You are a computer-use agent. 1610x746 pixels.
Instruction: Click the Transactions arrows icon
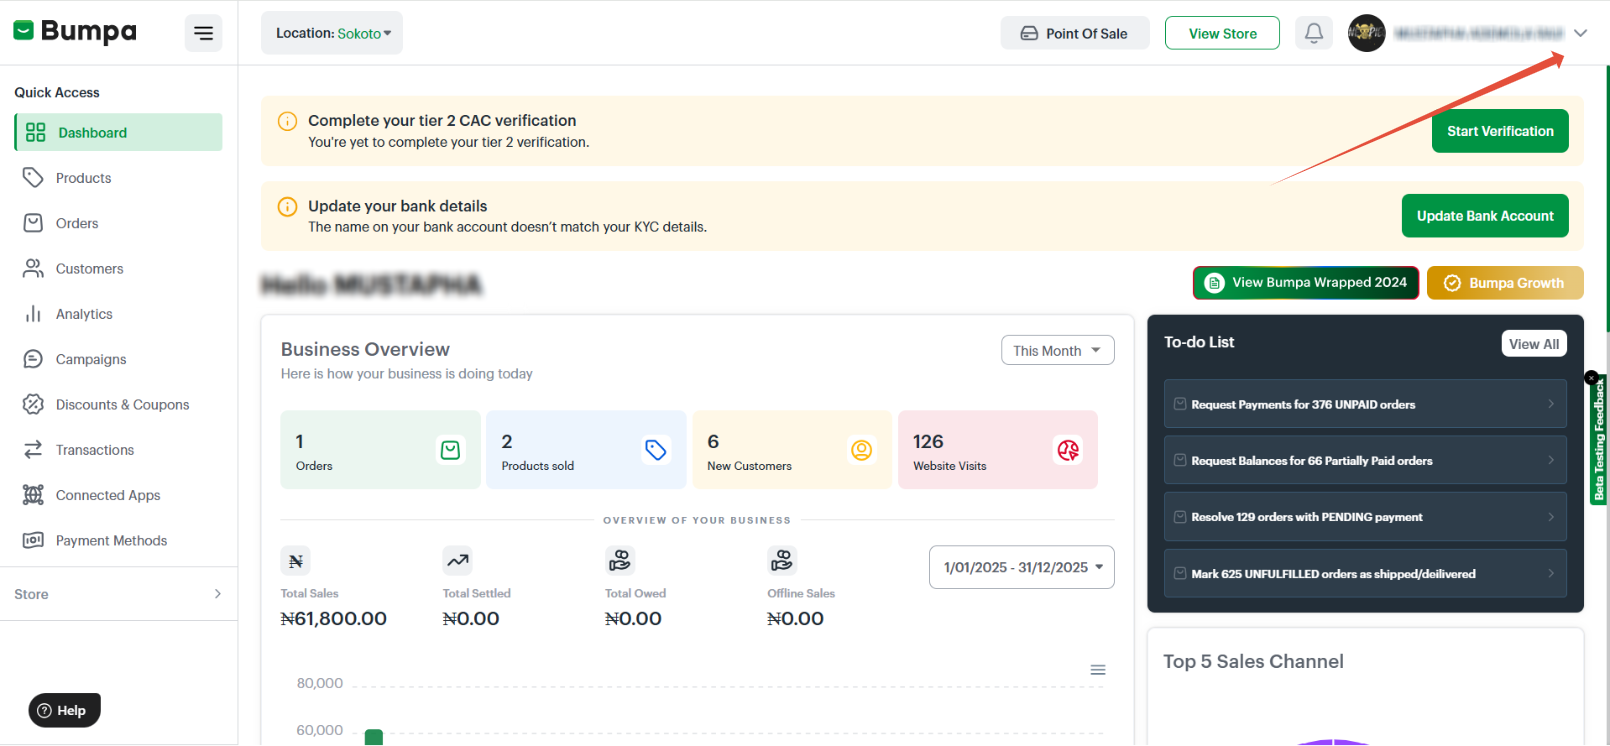pyautogui.click(x=33, y=450)
